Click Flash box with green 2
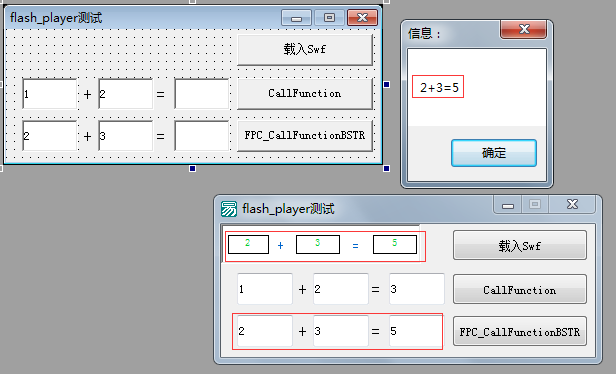The image size is (616, 374). point(248,244)
